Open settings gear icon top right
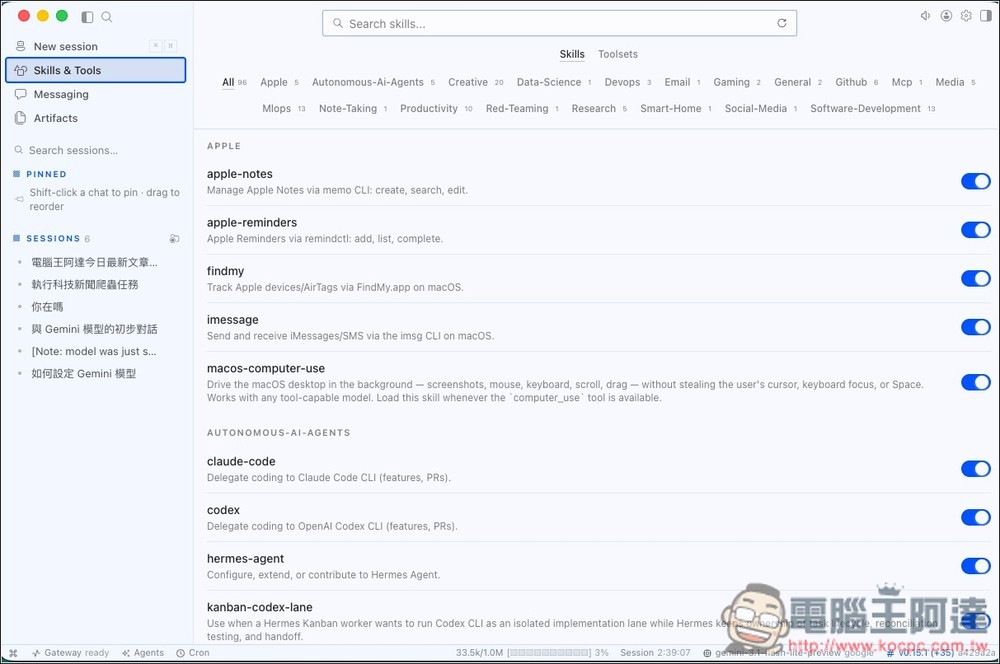This screenshot has height=664, width=1000. point(966,16)
